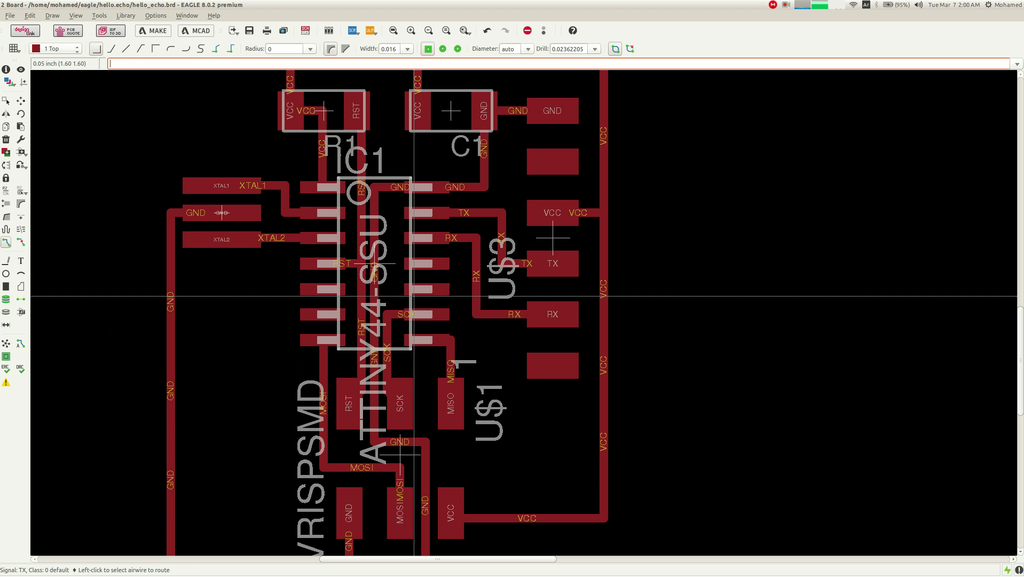Choose the straight diagonal wire bend style
Image resolution: width=1024 pixels, height=577 pixels.
(x=126, y=49)
